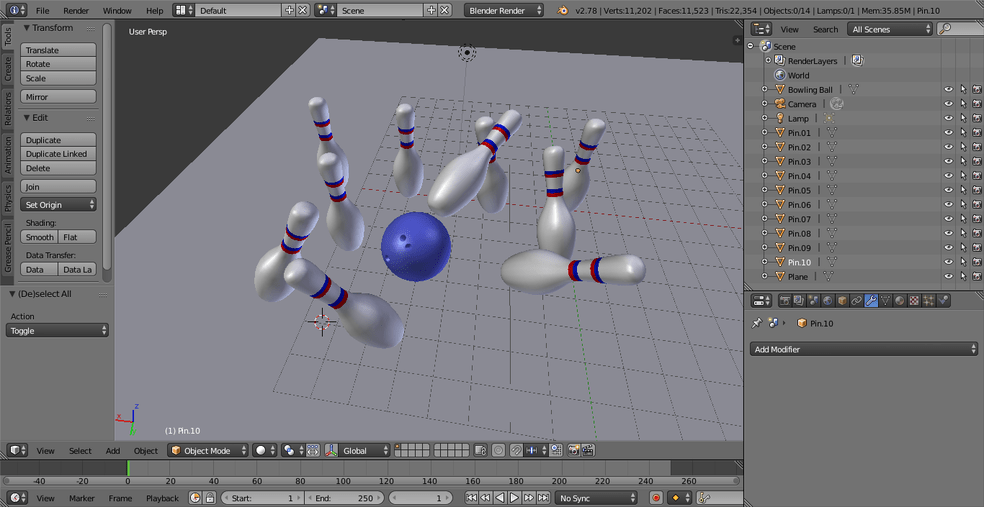Switch to the Physics sidebar tab
984x507 pixels.
(8, 197)
